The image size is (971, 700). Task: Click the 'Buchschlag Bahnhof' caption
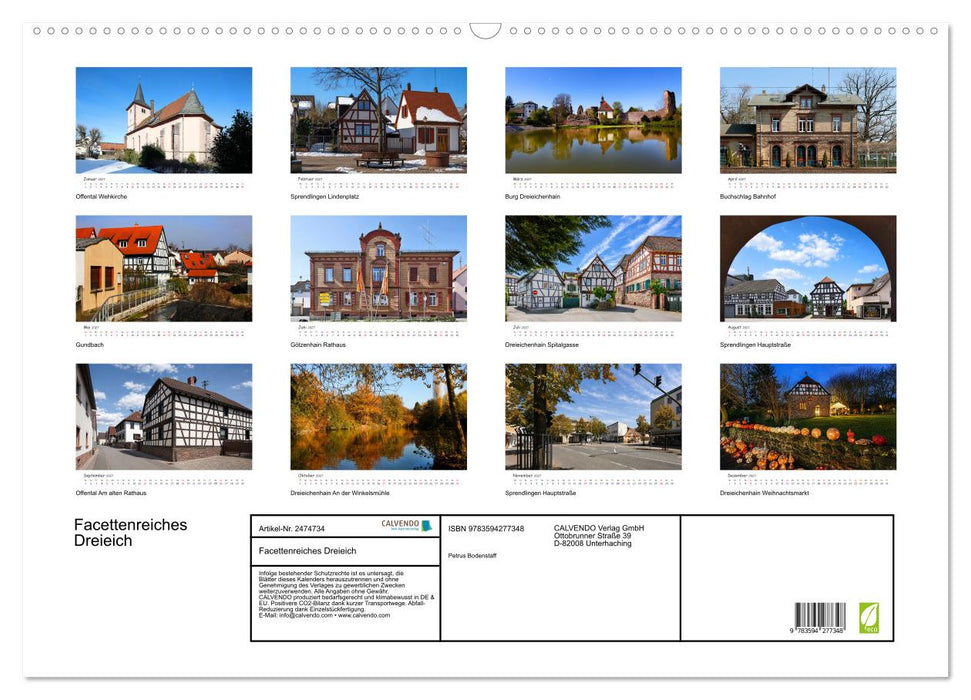[747, 196]
